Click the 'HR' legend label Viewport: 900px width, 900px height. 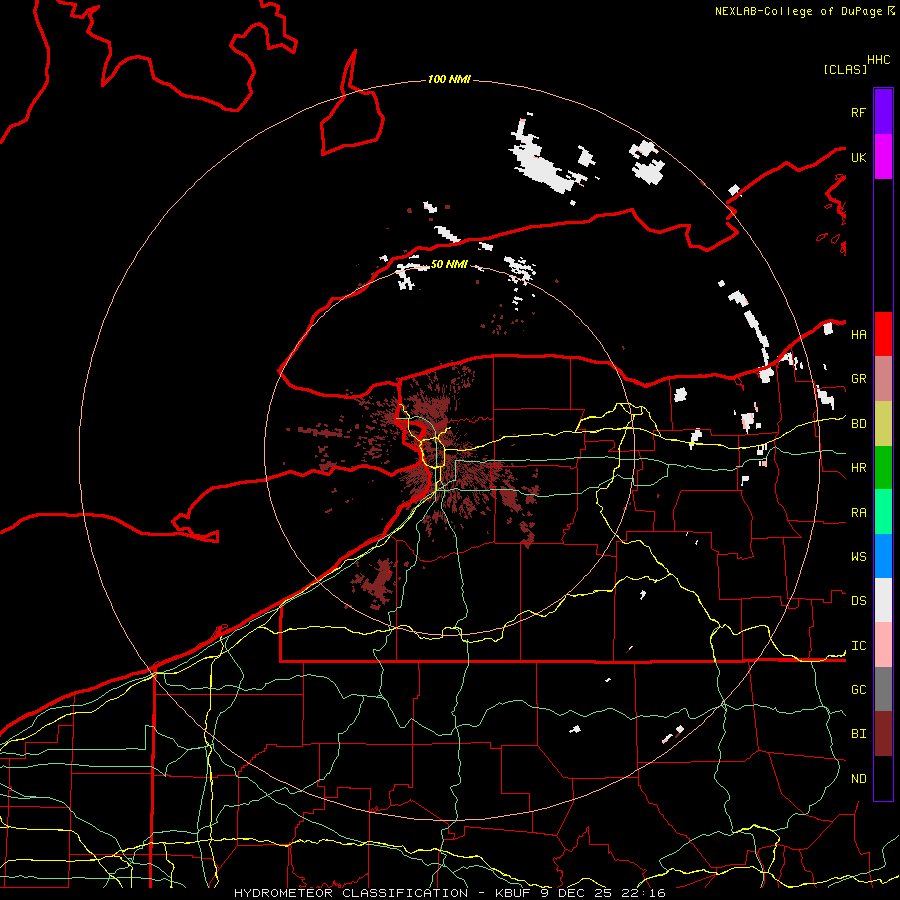point(858,468)
